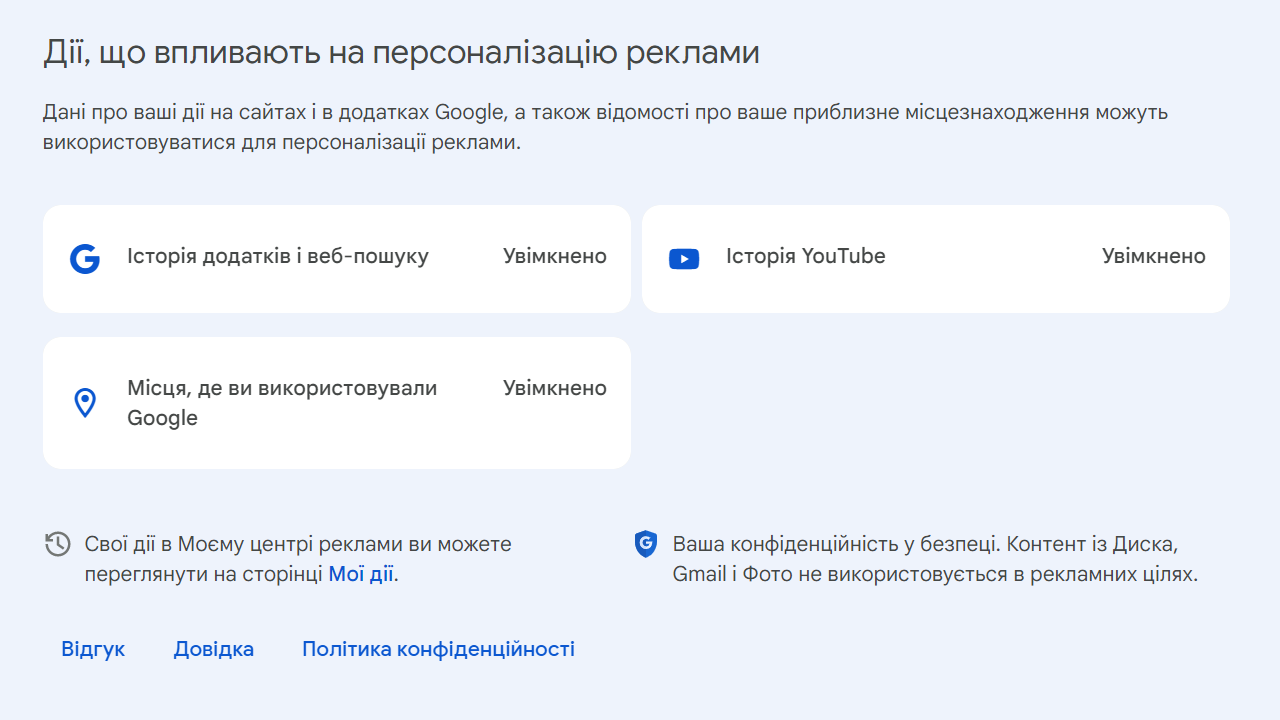Toggle the "Увімкнено" status for web search history

click(x=554, y=257)
